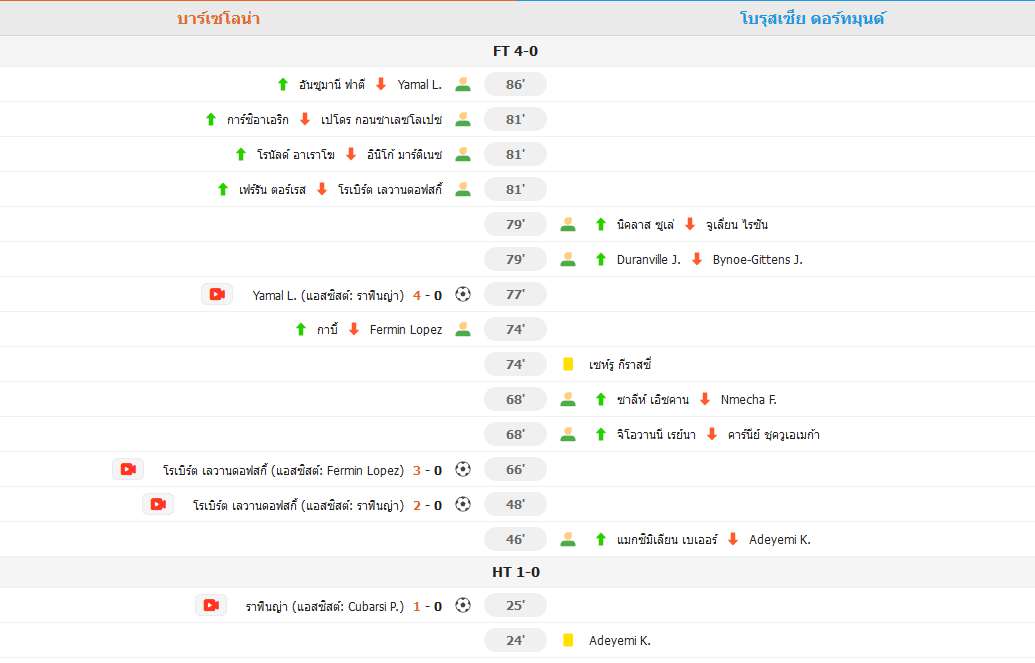Image resolution: width=1035 pixels, height=663 pixels.
Task: Open Fermin Lopez in the 74' substitution
Action: pyautogui.click(x=406, y=330)
